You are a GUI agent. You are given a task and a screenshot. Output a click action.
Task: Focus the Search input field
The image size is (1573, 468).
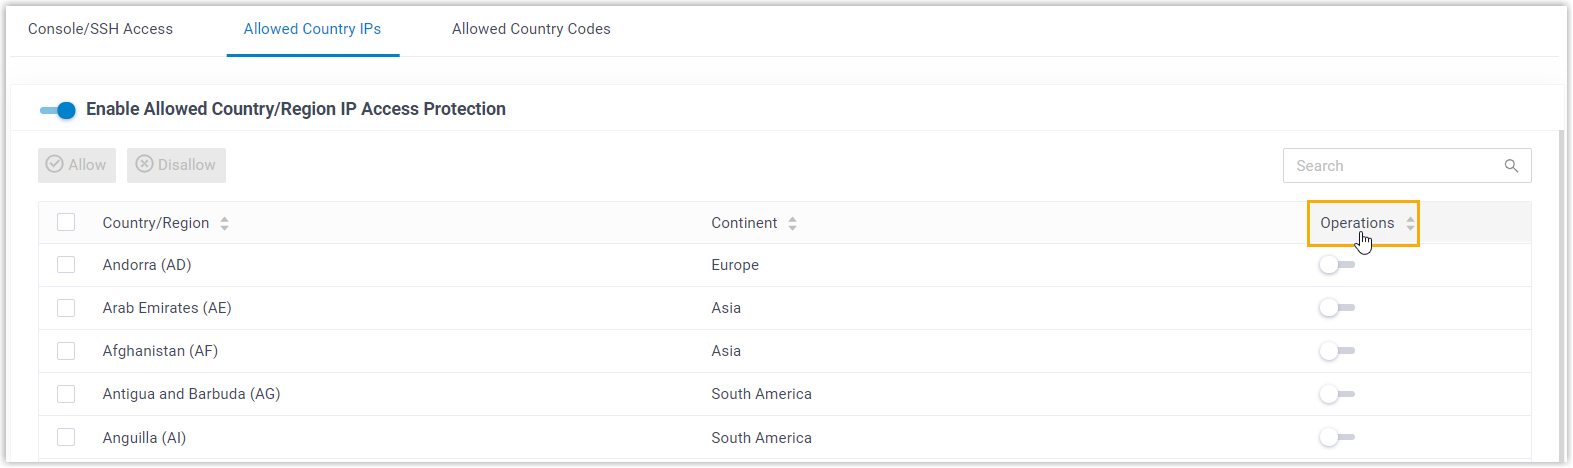(1390, 166)
